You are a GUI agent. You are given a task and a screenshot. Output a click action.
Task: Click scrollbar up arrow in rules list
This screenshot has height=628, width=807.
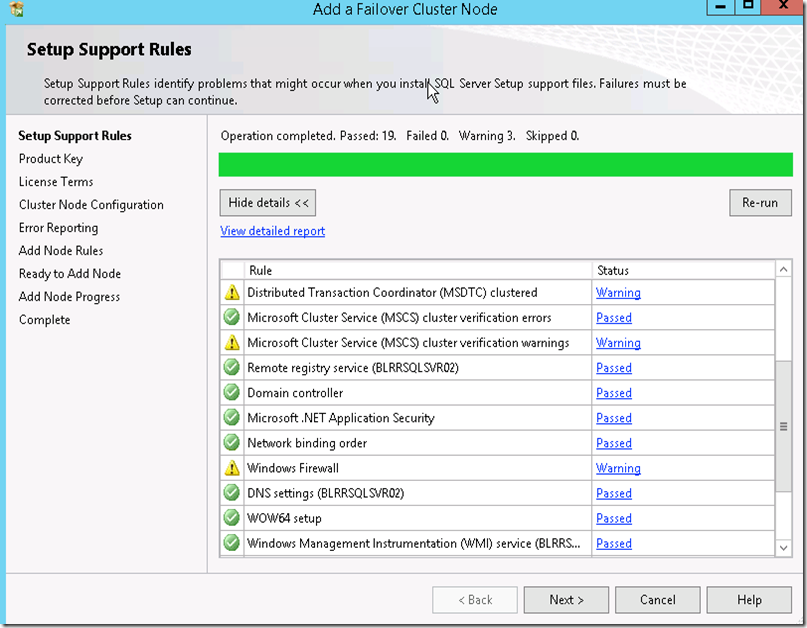point(783,270)
